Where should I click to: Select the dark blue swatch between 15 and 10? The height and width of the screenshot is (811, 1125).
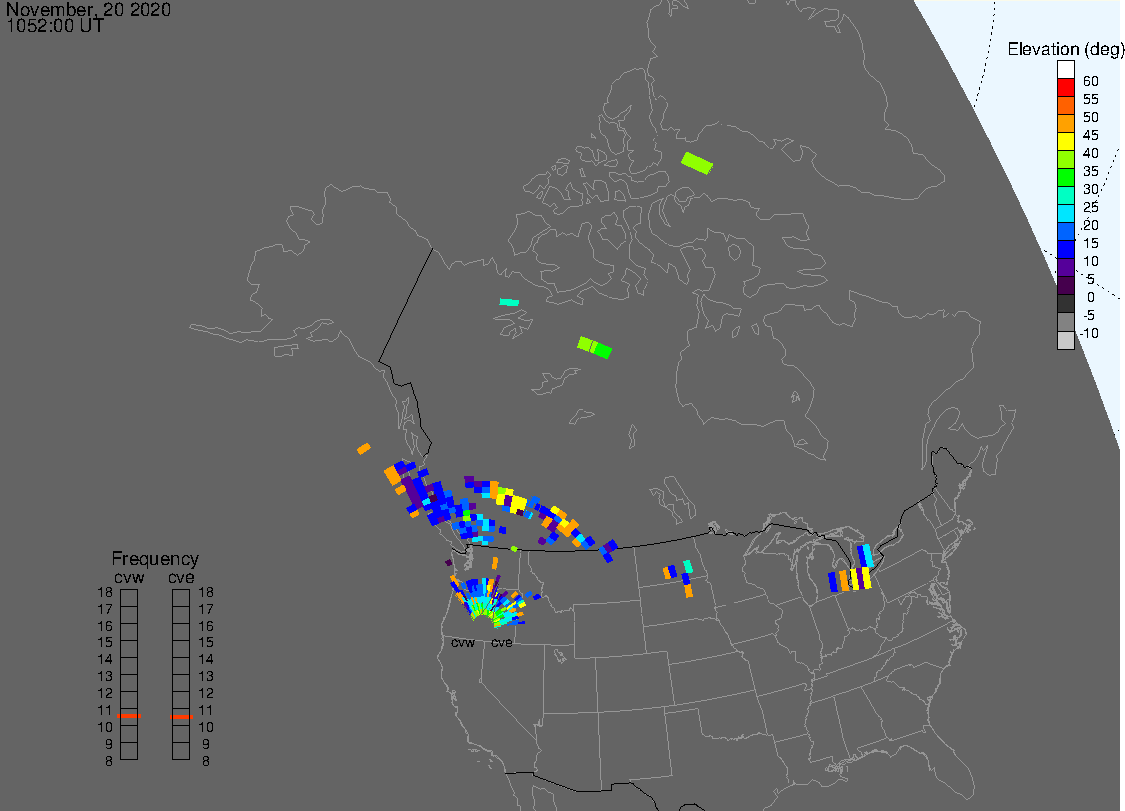[x=1065, y=249]
